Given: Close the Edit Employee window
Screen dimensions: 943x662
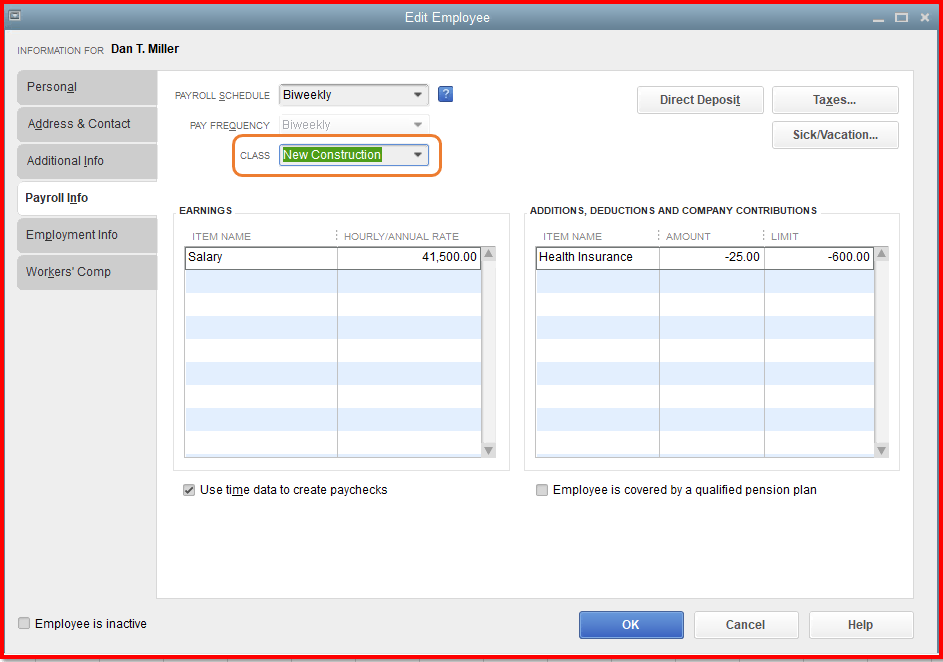Looking at the screenshot, I should [x=925, y=18].
